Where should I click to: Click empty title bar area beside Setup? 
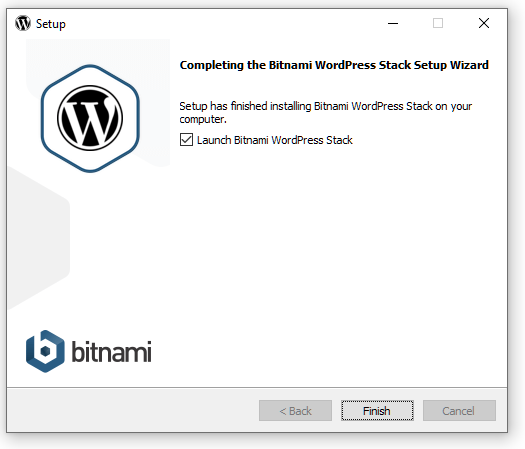[218, 23]
